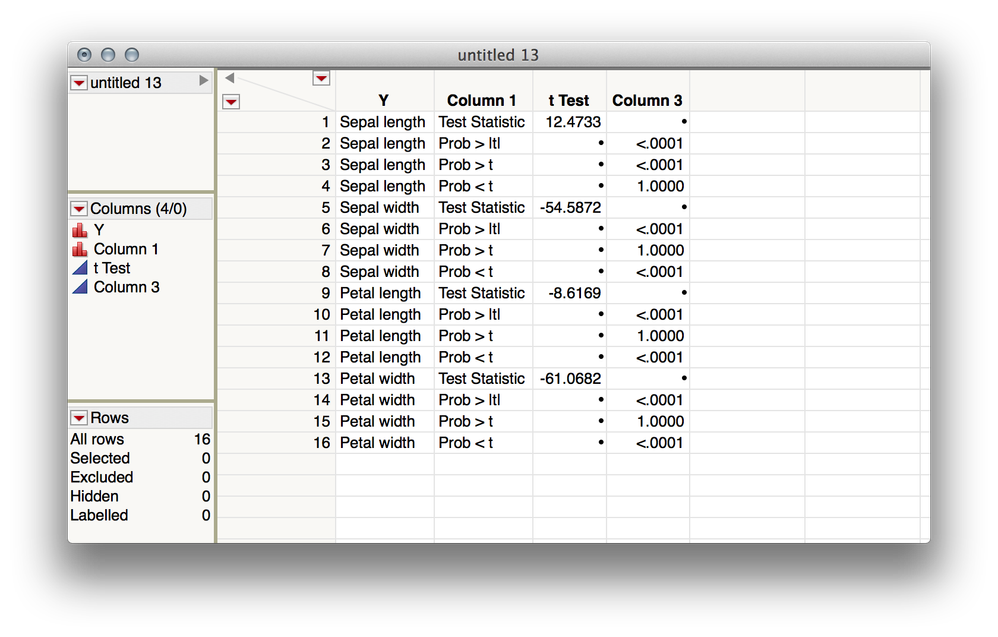The height and width of the screenshot is (637, 998).
Task: Click the untitled 13 table name in panel
Action: (126, 83)
